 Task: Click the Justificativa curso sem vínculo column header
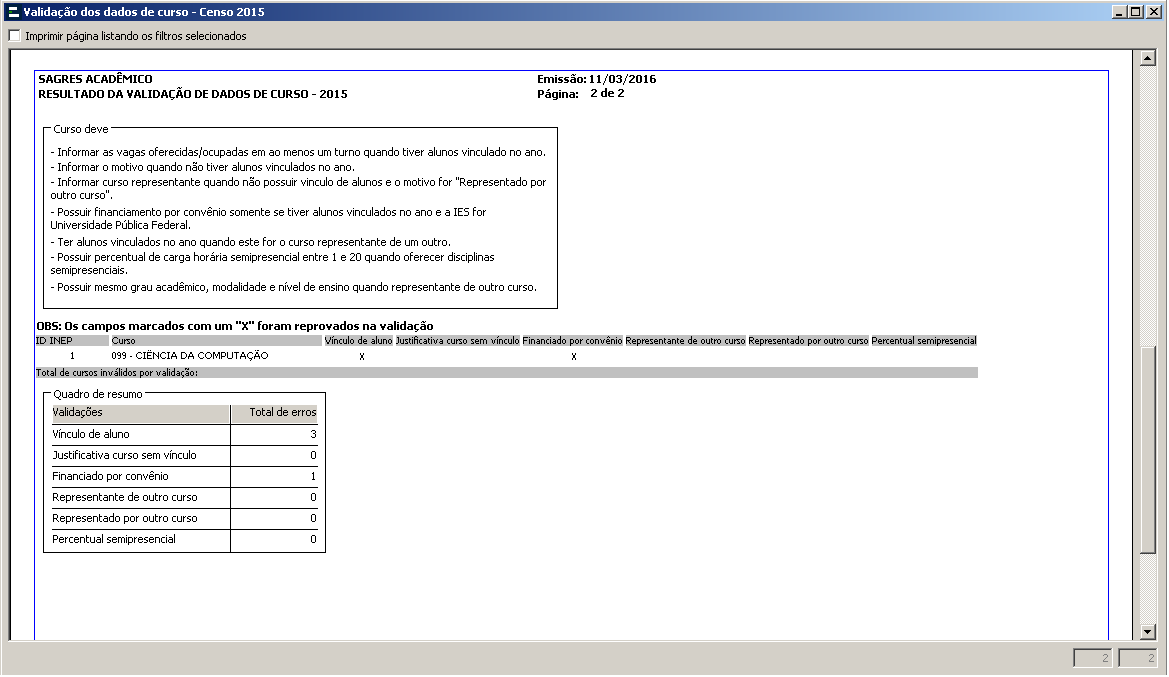(x=457, y=341)
